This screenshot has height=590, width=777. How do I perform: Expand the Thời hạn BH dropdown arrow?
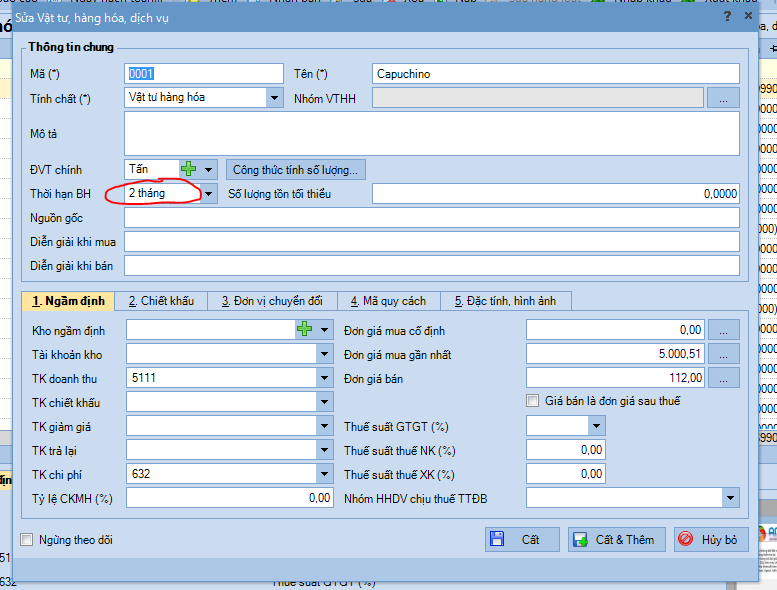point(209,194)
